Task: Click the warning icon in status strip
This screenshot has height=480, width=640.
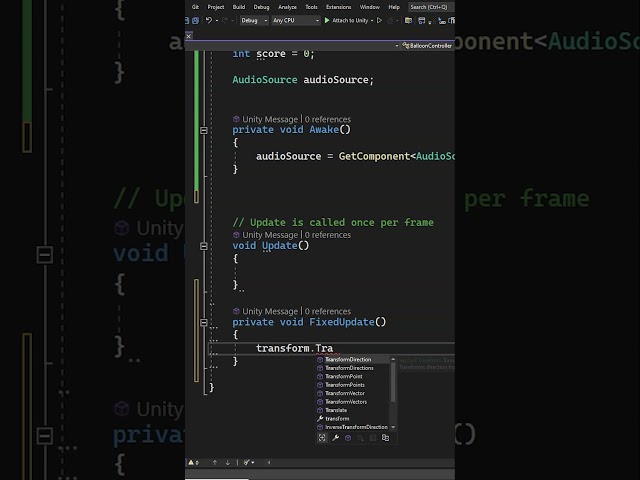Action: point(191,462)
